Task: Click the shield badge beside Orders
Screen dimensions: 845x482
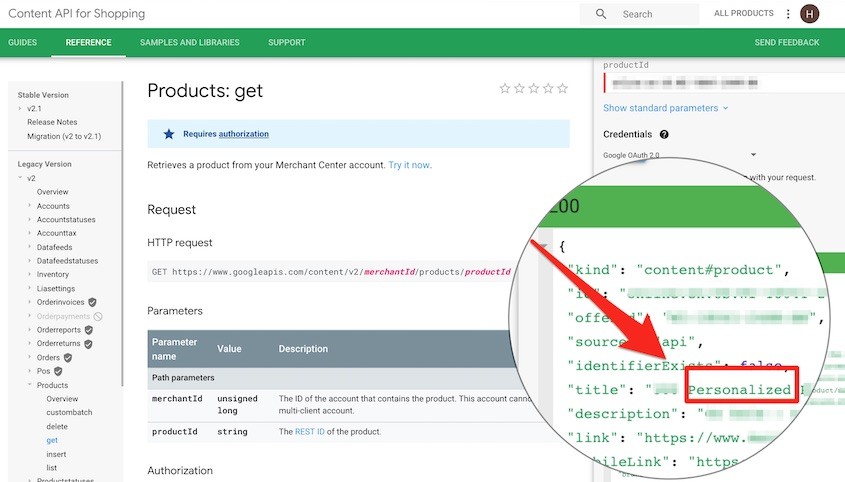Action: tap(68, 357)
